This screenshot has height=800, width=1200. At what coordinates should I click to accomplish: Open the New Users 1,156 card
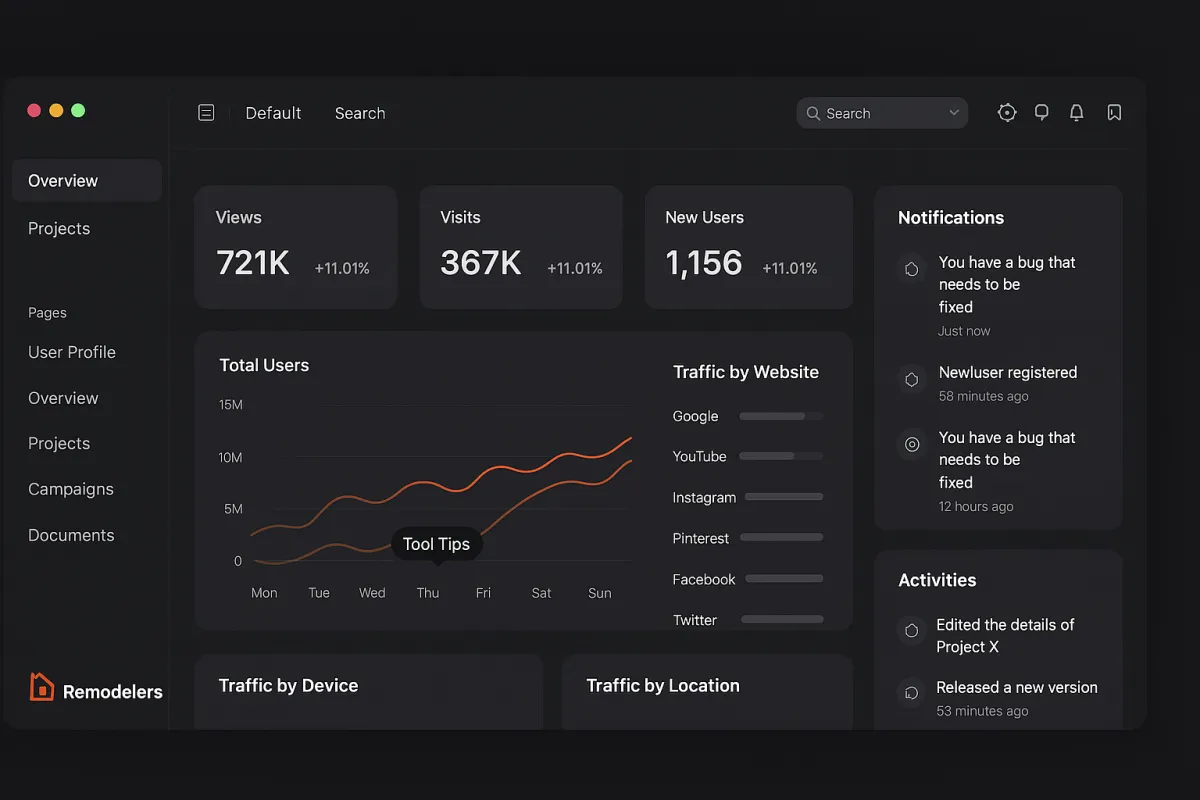coord(749,247)
